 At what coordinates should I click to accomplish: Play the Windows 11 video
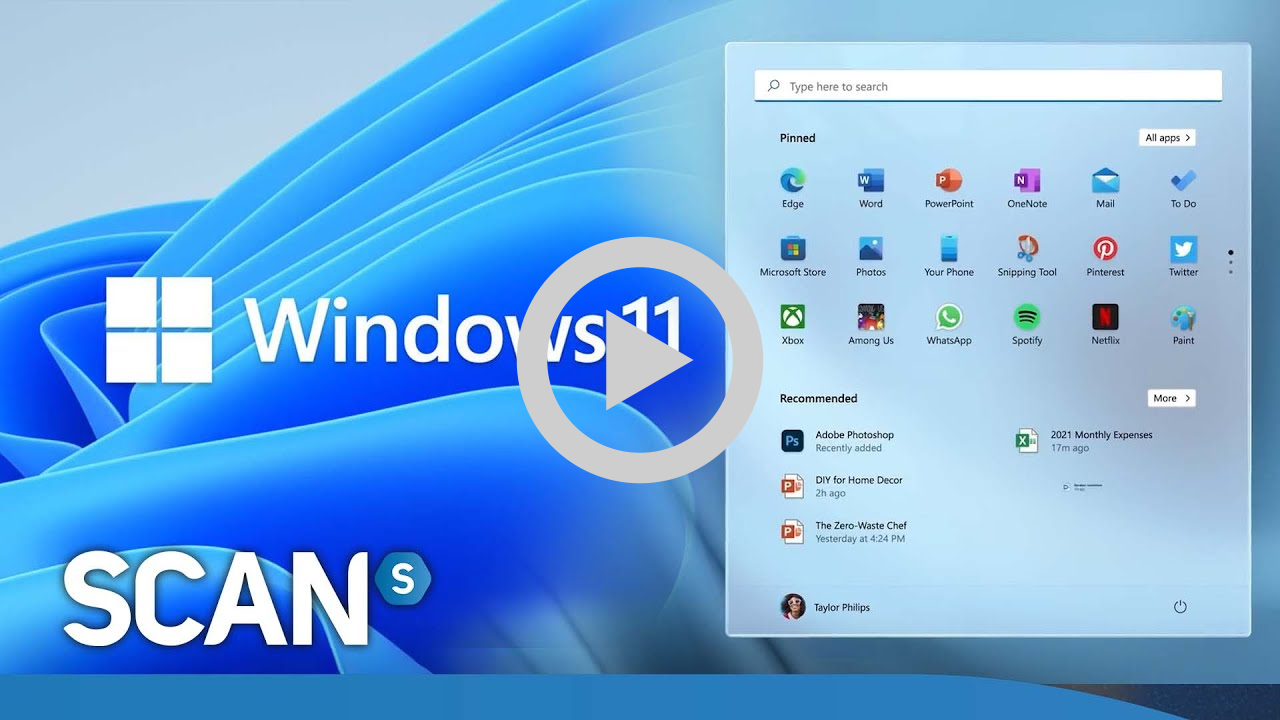pos(640,360)
